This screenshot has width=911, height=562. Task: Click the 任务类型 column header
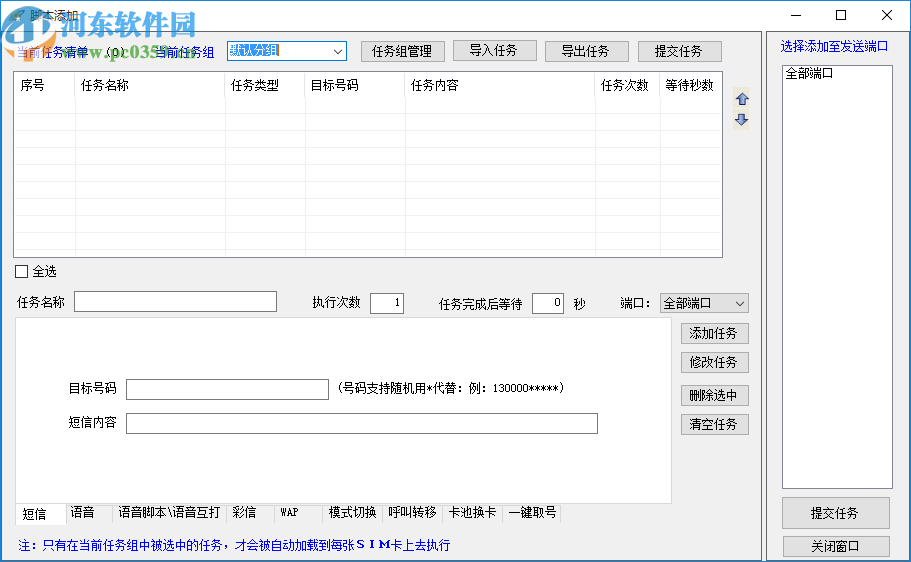(264, 85)
